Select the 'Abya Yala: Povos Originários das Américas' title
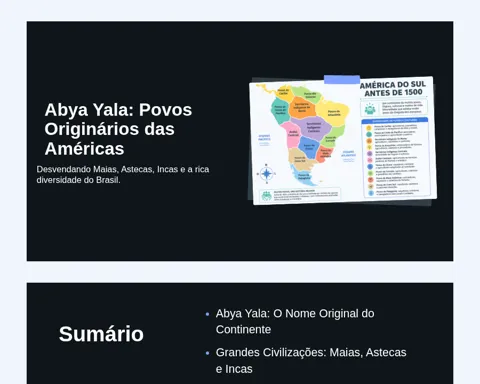Image resolution: width=480 pixels, height=384 pixels. pyautogui.click(x=118, y=129)
